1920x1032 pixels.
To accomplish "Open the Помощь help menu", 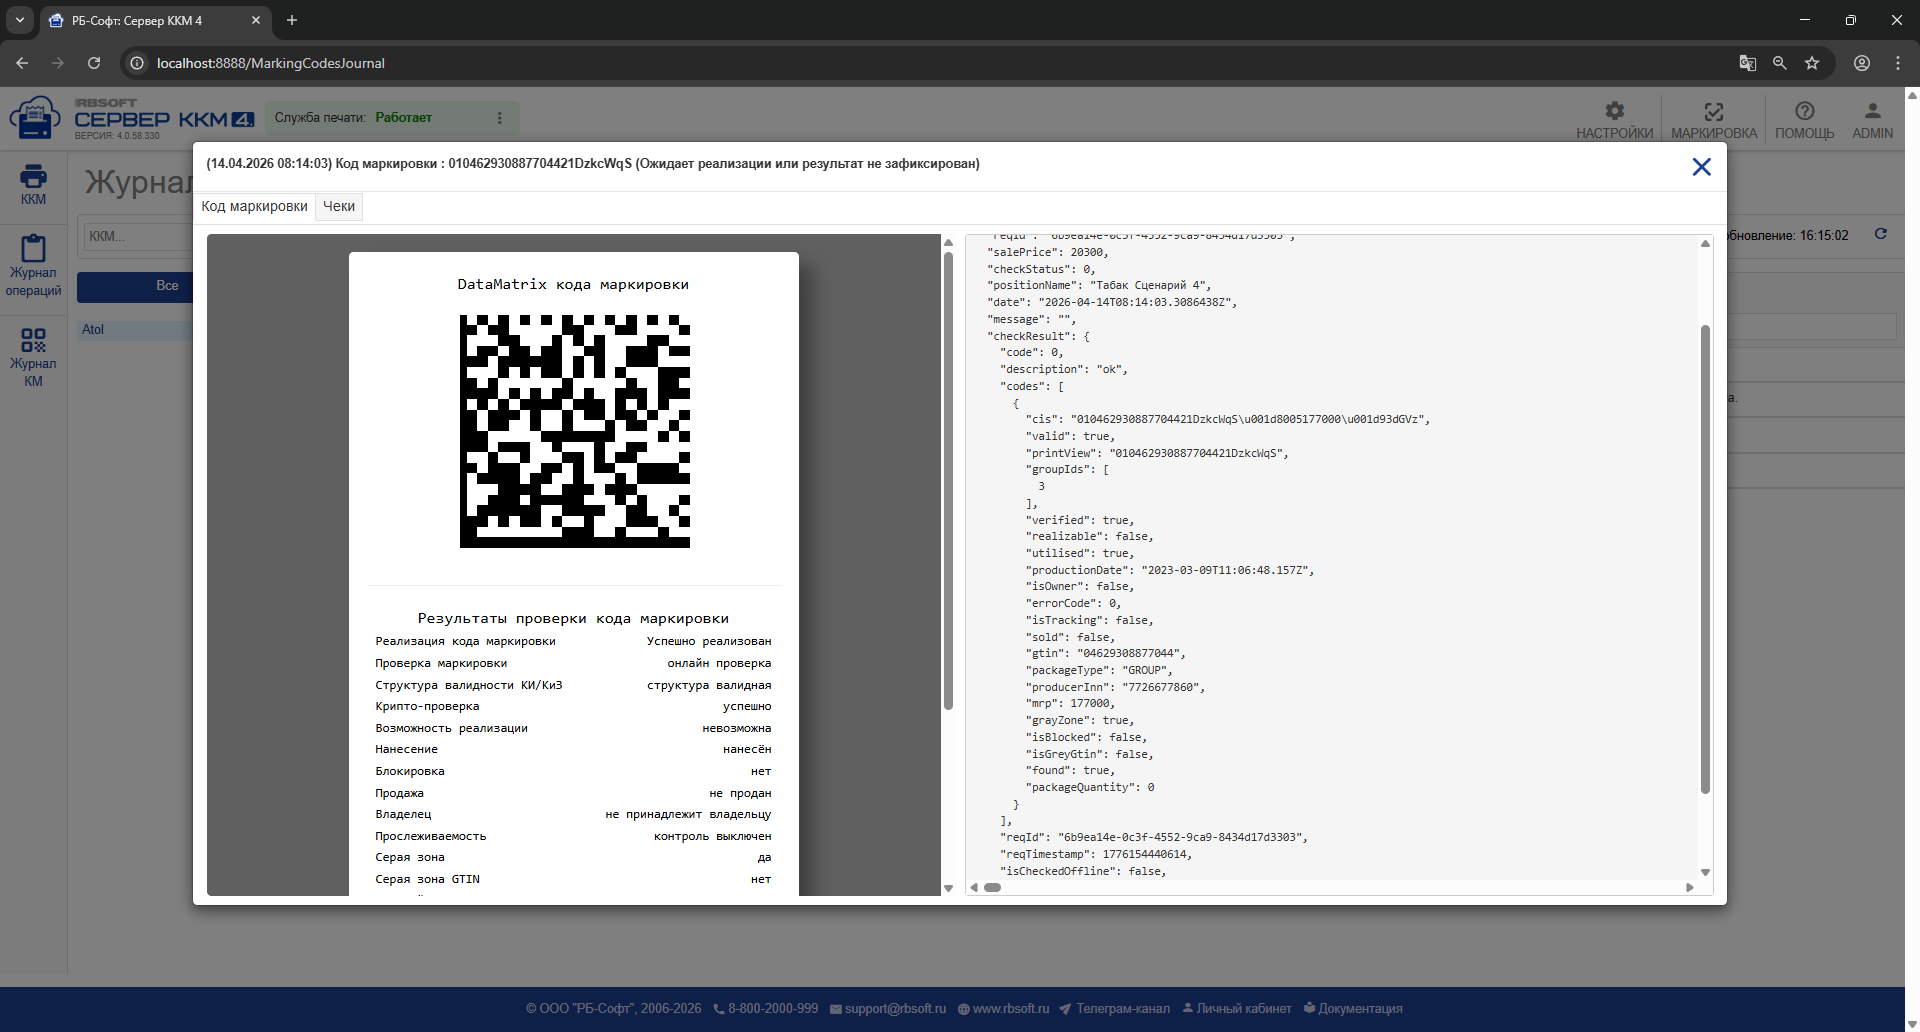I will pos(1804,119).
